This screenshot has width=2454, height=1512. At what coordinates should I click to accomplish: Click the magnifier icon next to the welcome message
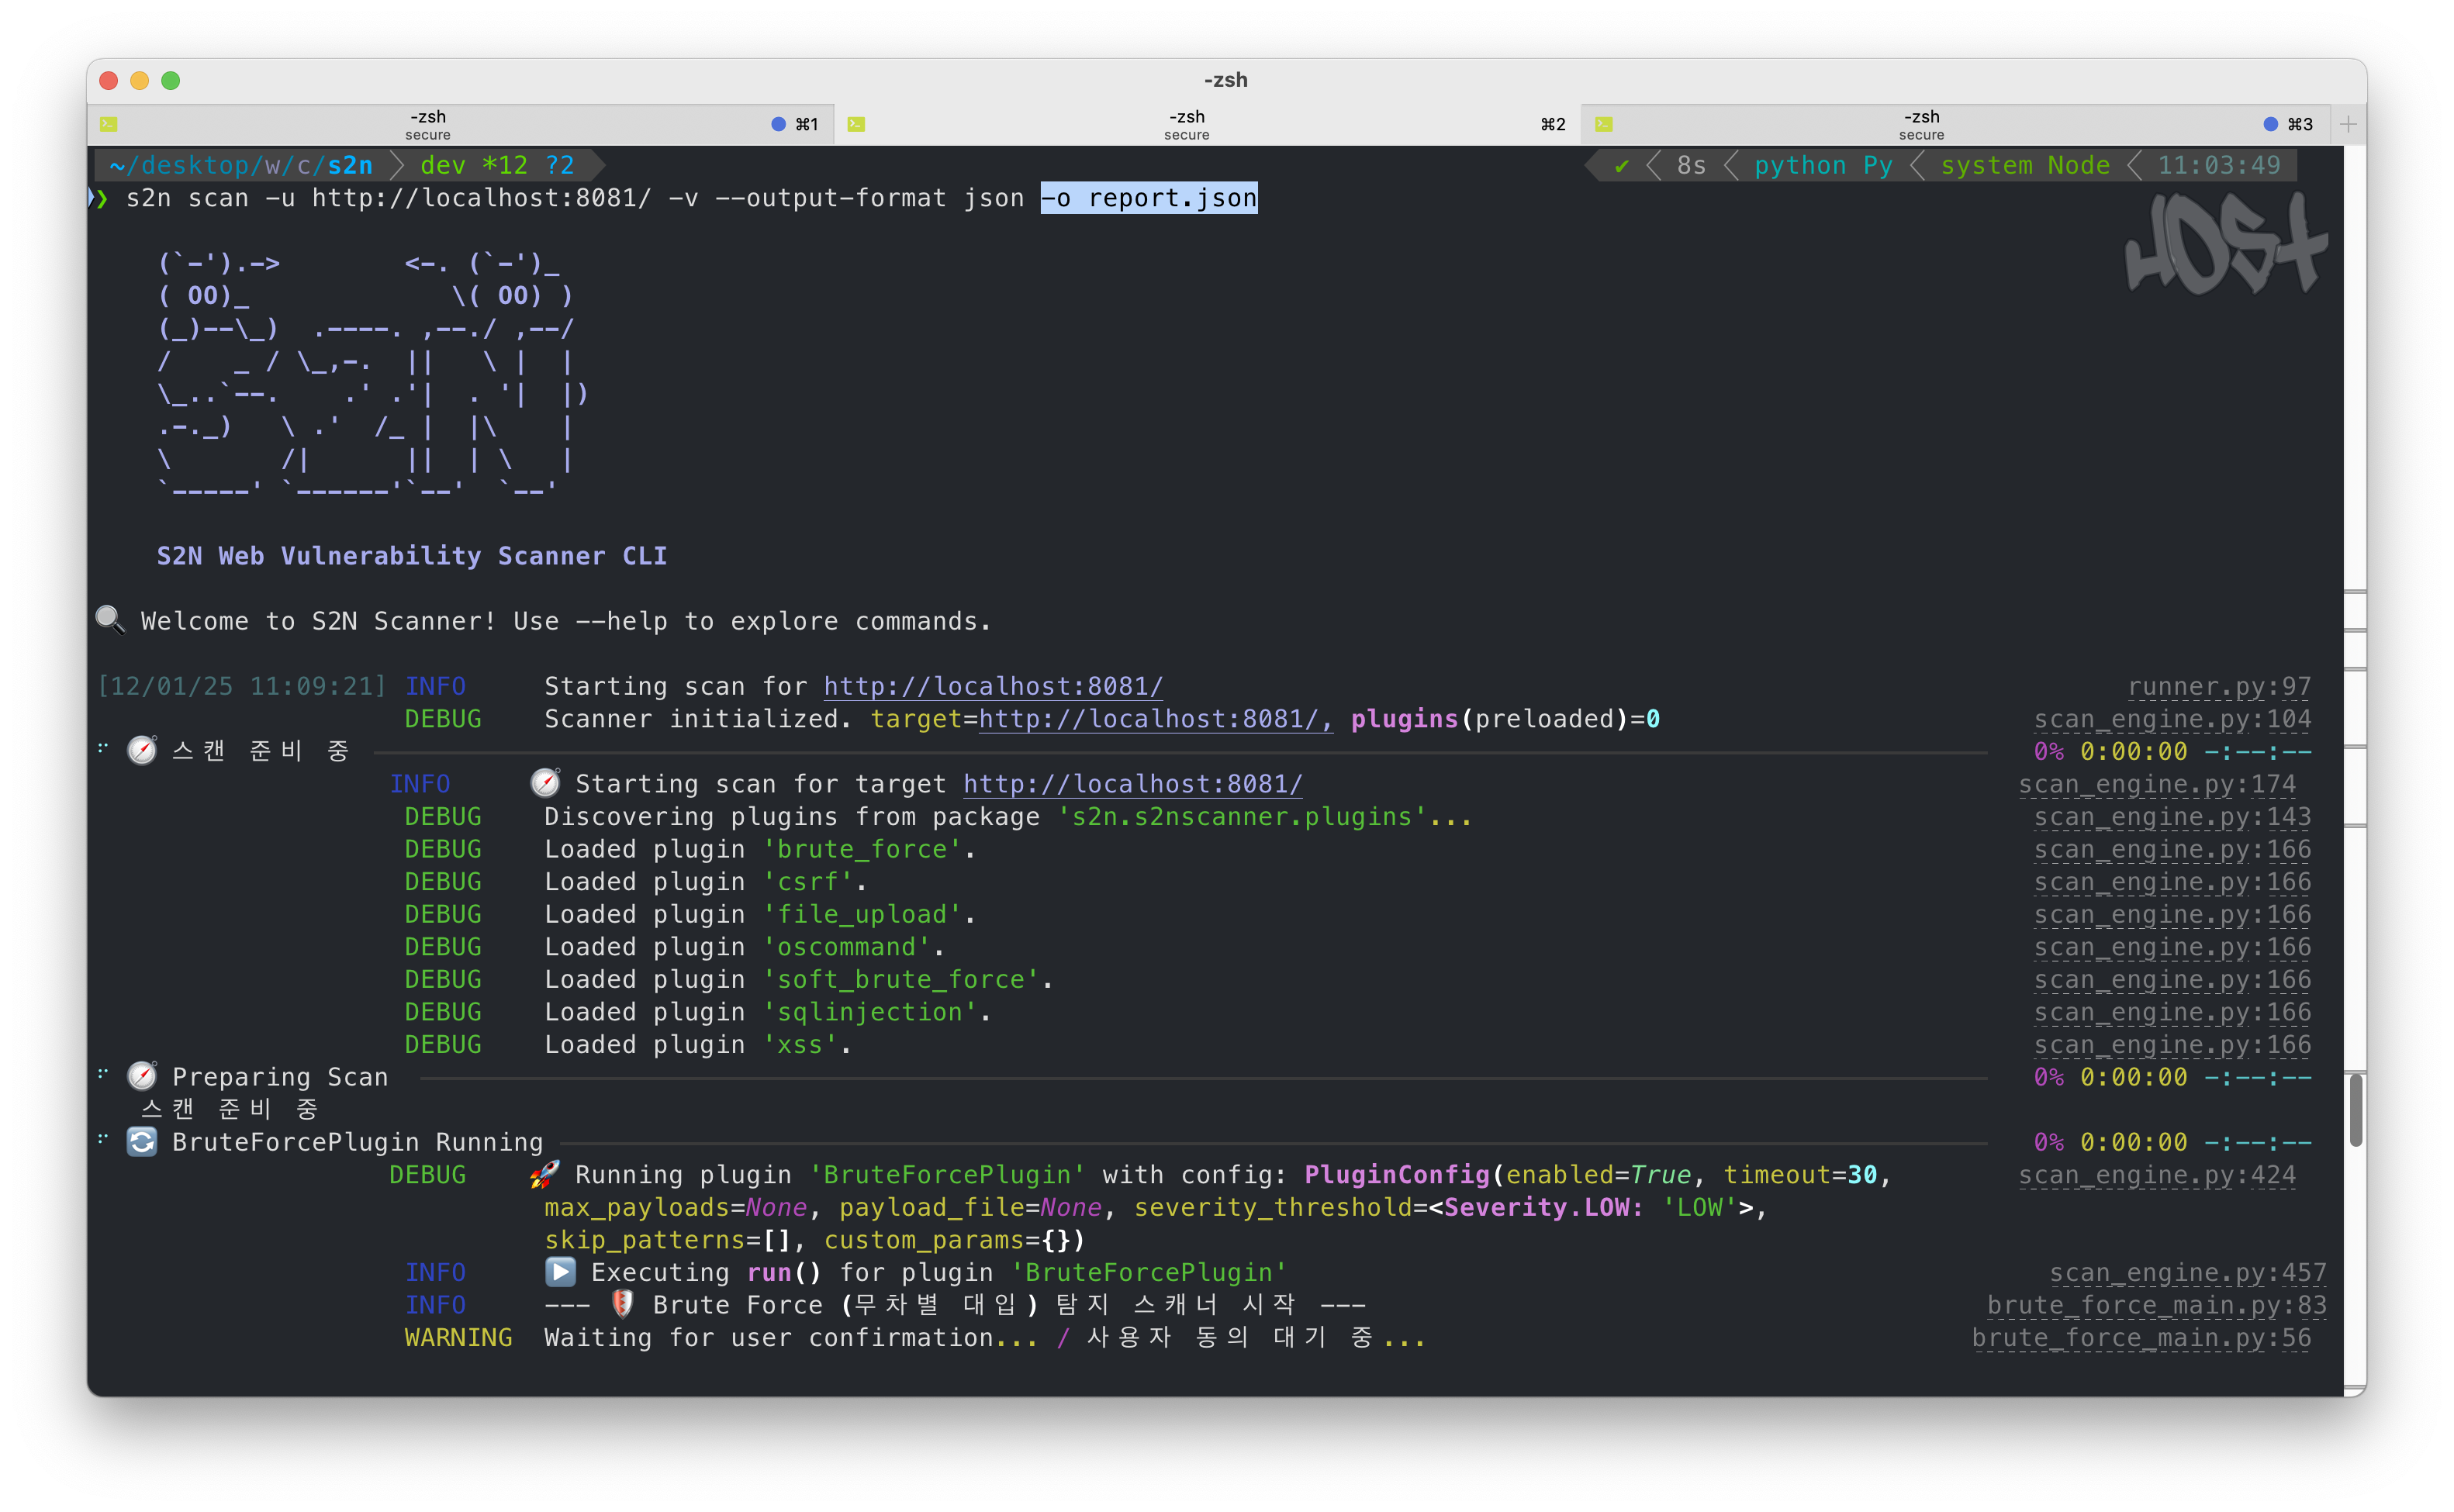pyautogui.click(x=110, y=620)
